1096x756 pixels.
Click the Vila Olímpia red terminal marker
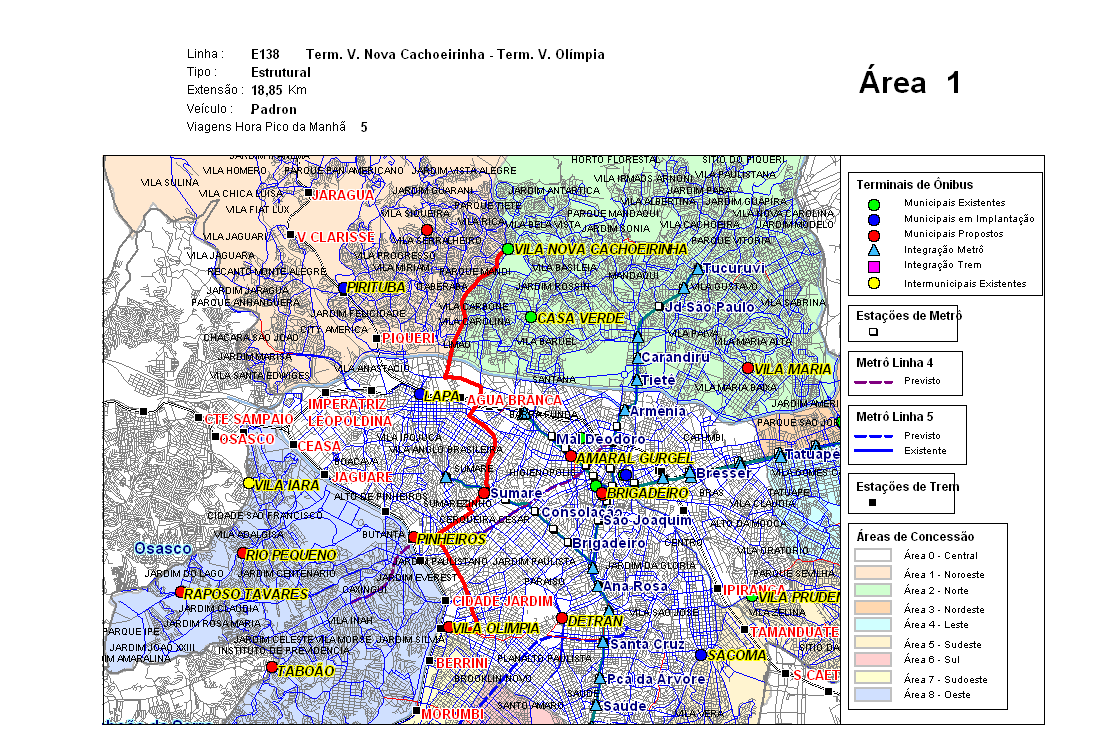[449, 627]
